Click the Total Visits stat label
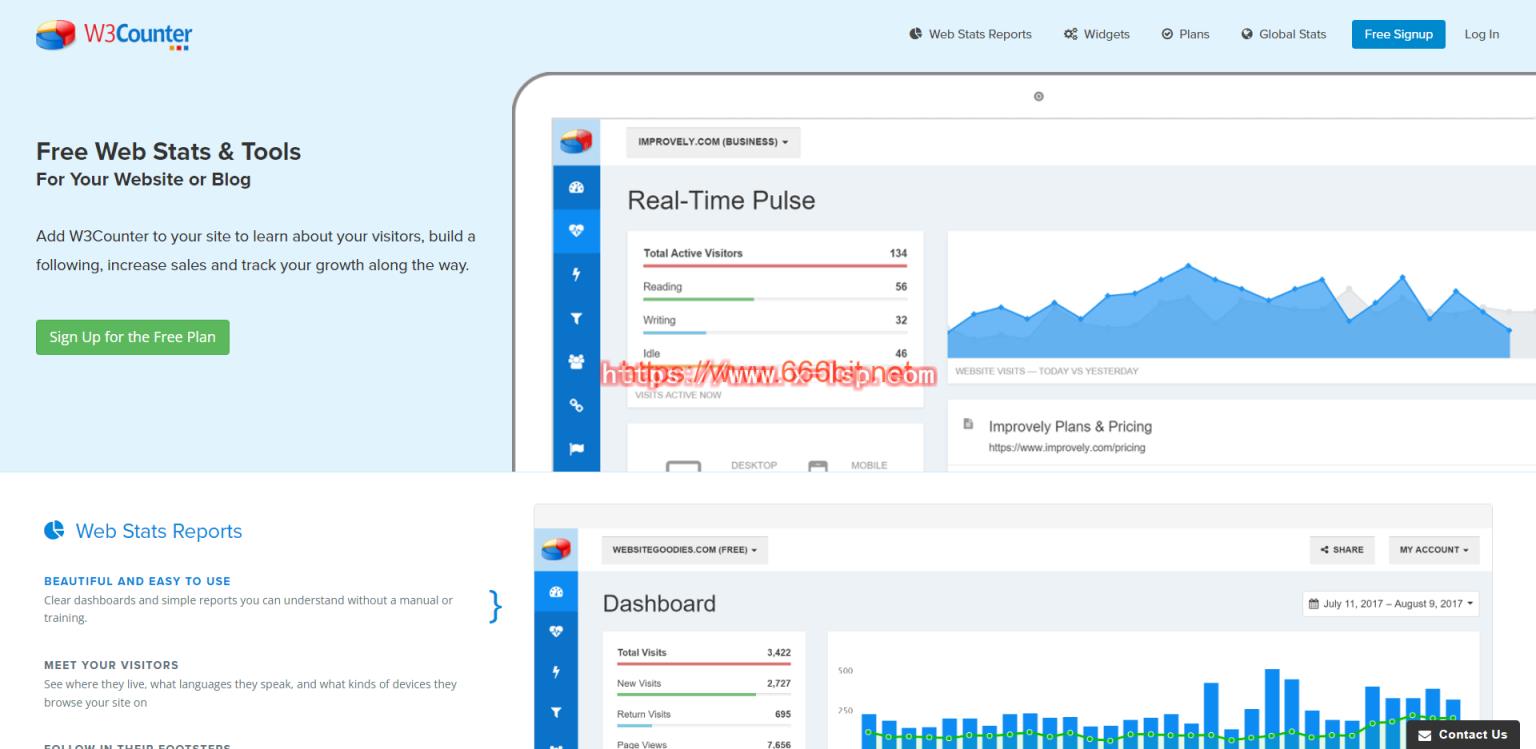Screen dimensions: 1536x749 642,653
